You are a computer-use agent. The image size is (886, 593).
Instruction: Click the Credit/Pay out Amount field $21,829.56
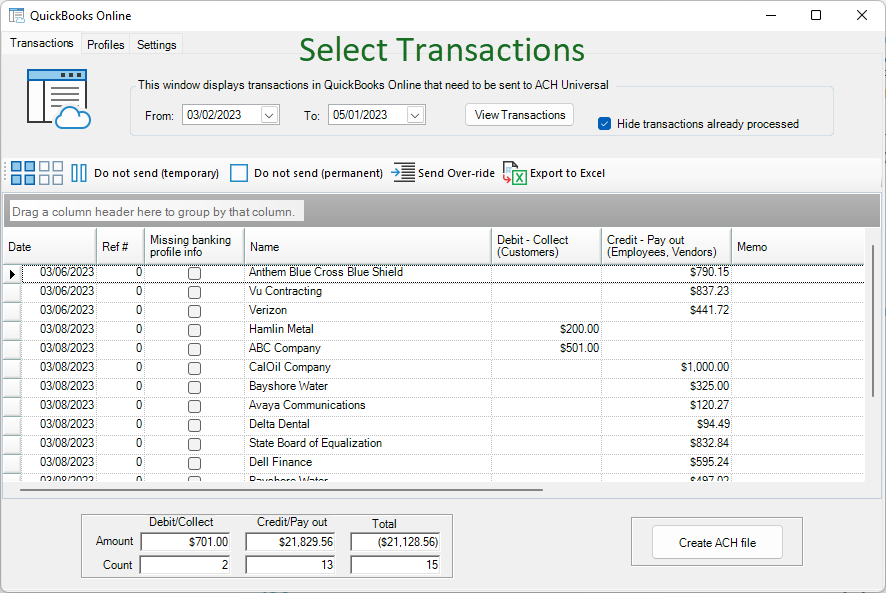(x=290, y=542)
